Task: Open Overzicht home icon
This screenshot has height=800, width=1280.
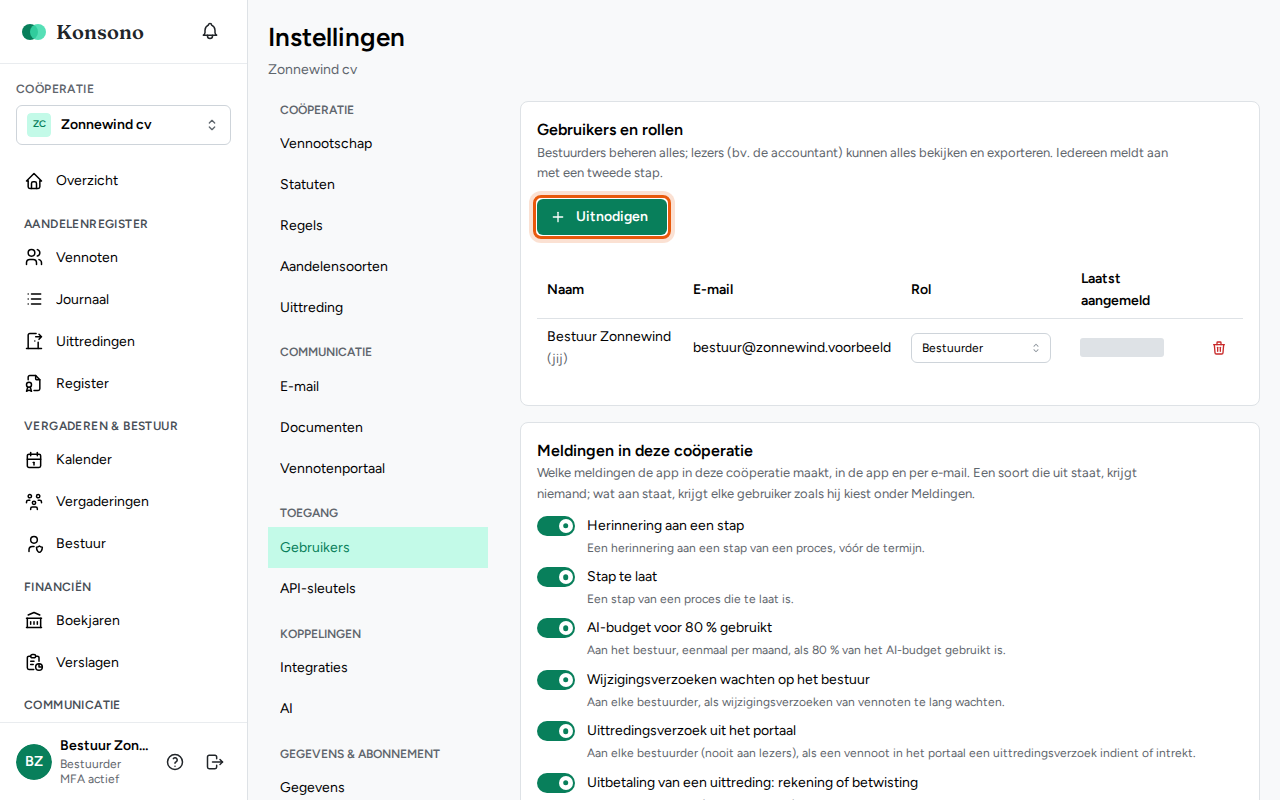Action: (34, 181)
